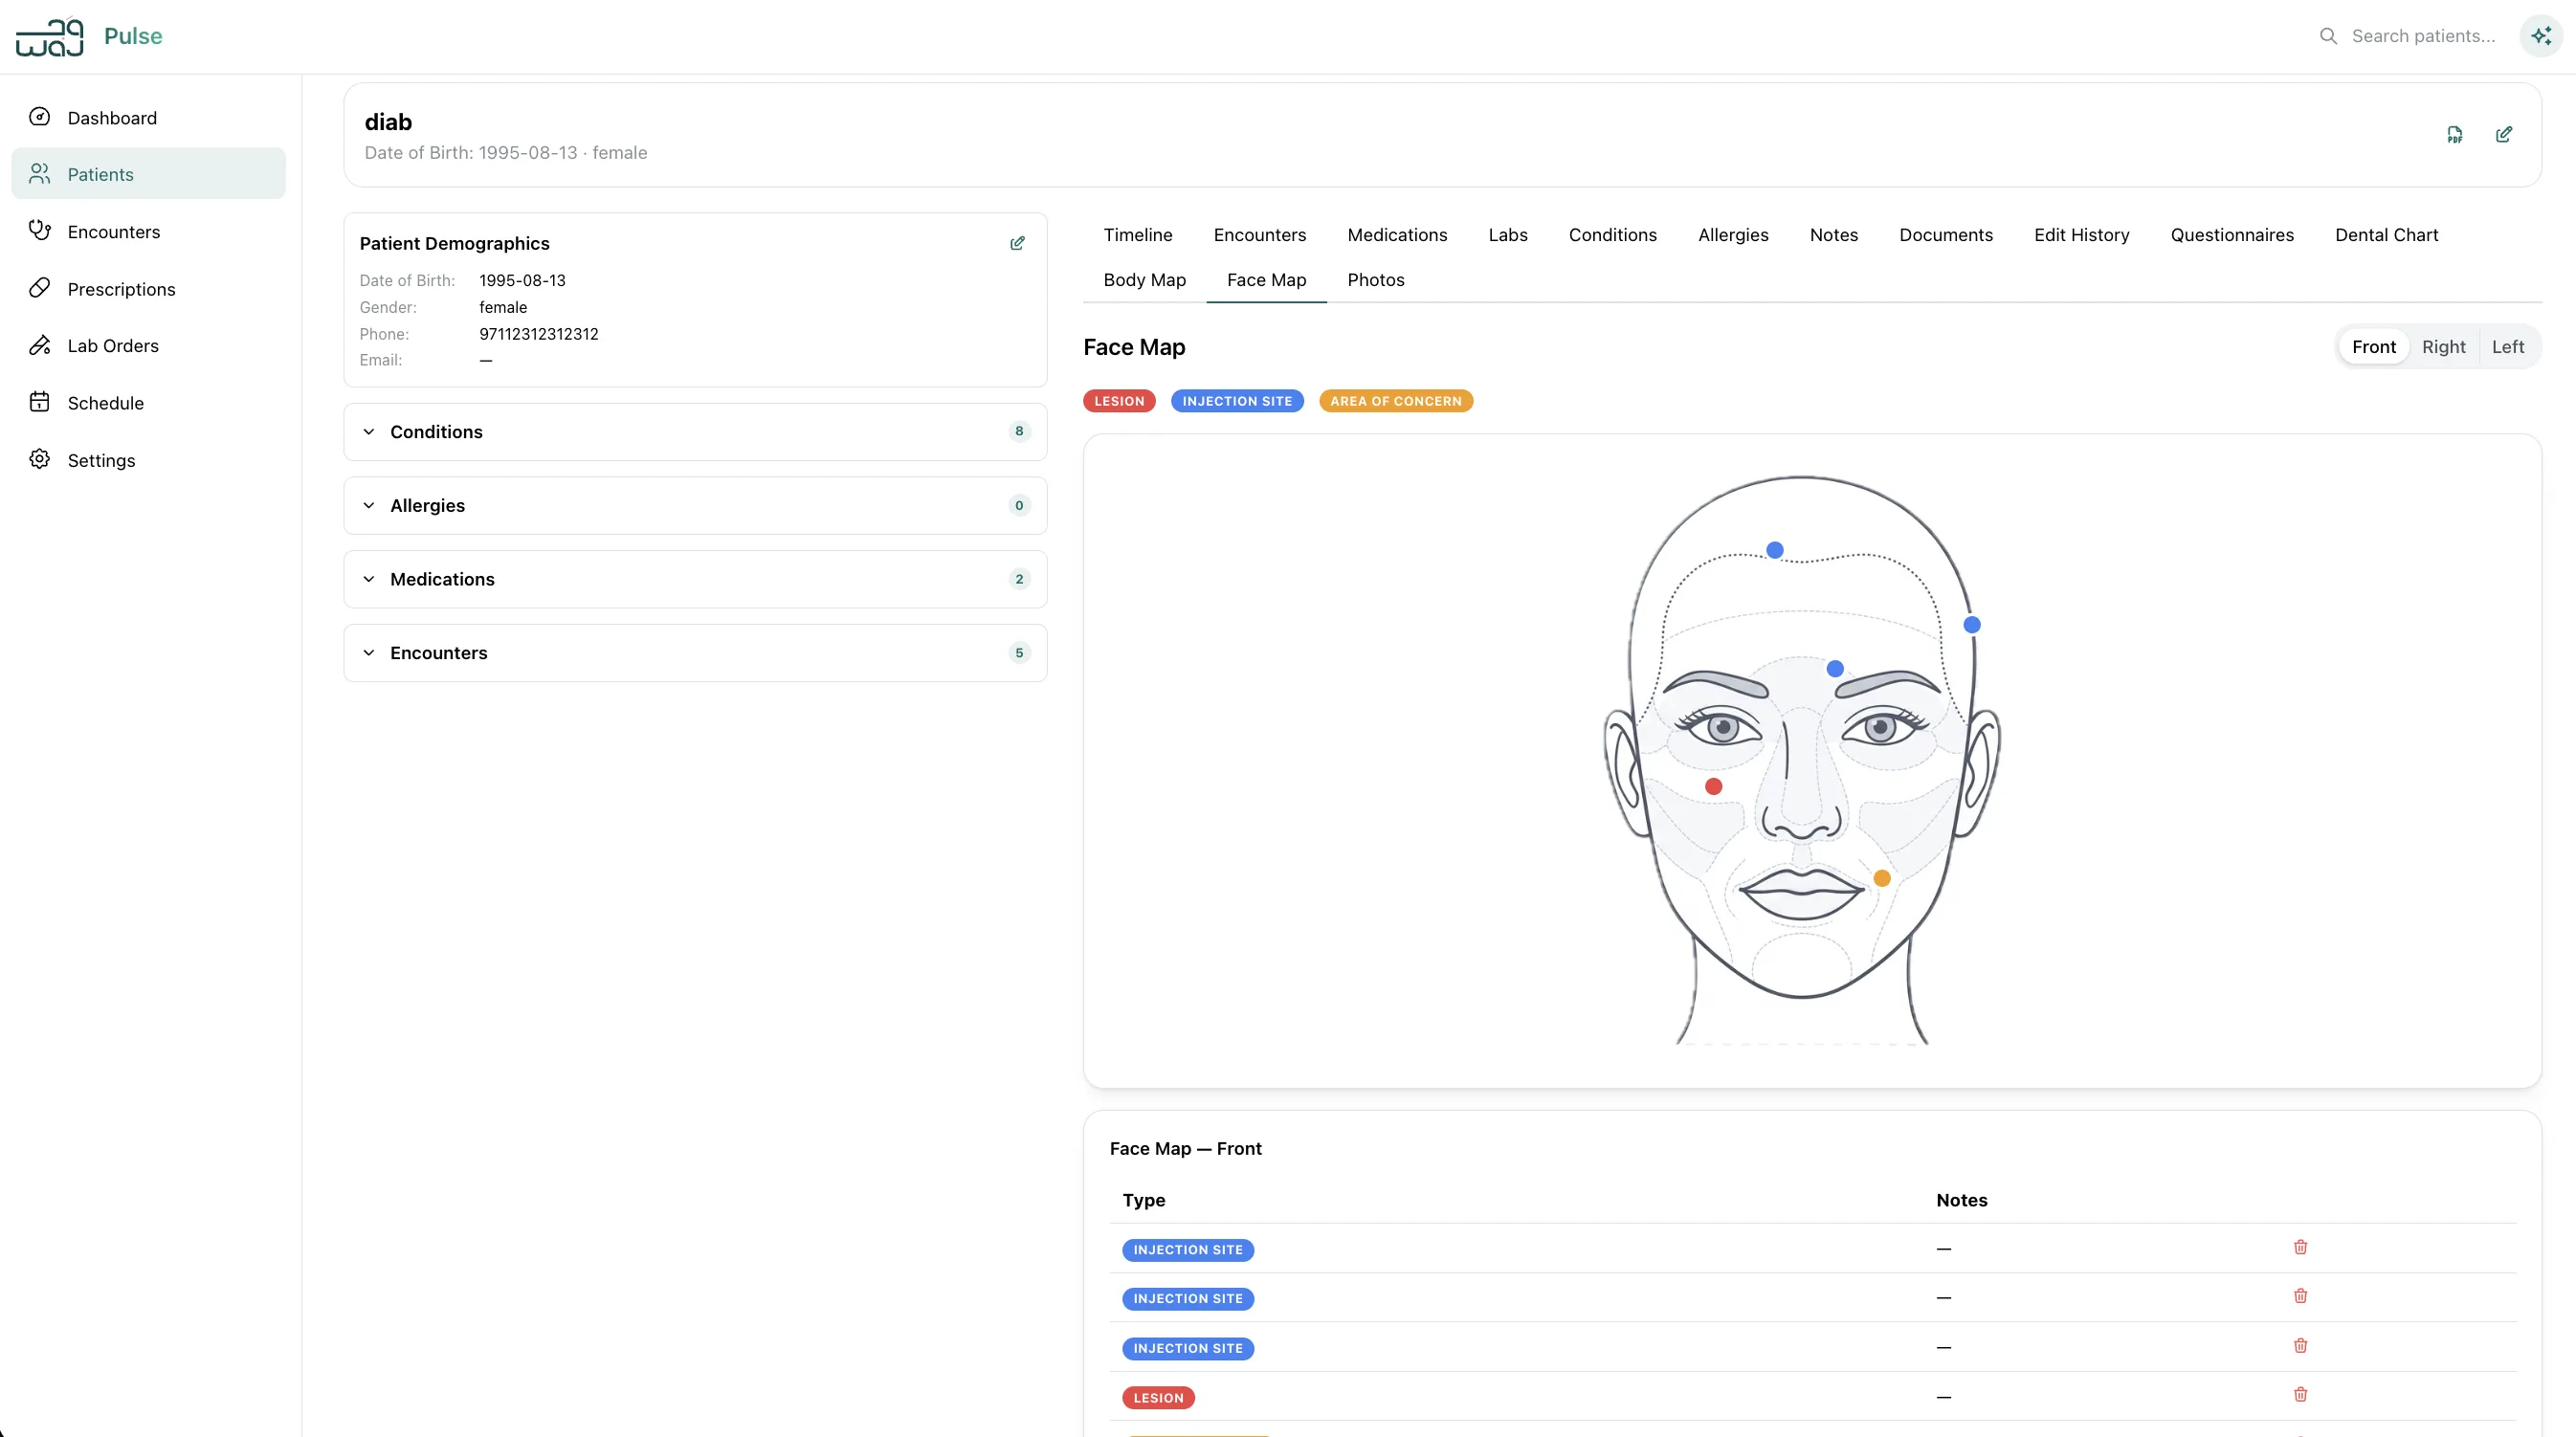The image size is (2576, 1437).
Task: Toggle the AREA OF CONCERN legend chip
Action: (x=1396, y=400)
